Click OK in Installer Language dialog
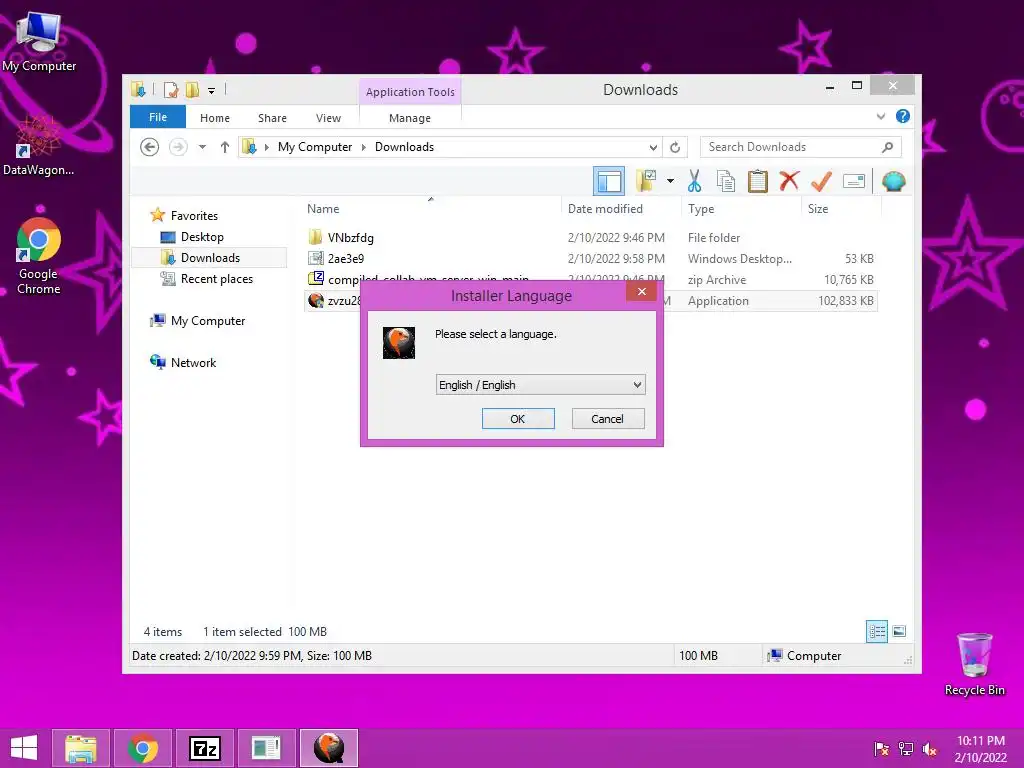1024x768 pixels. tap(518, 419)
